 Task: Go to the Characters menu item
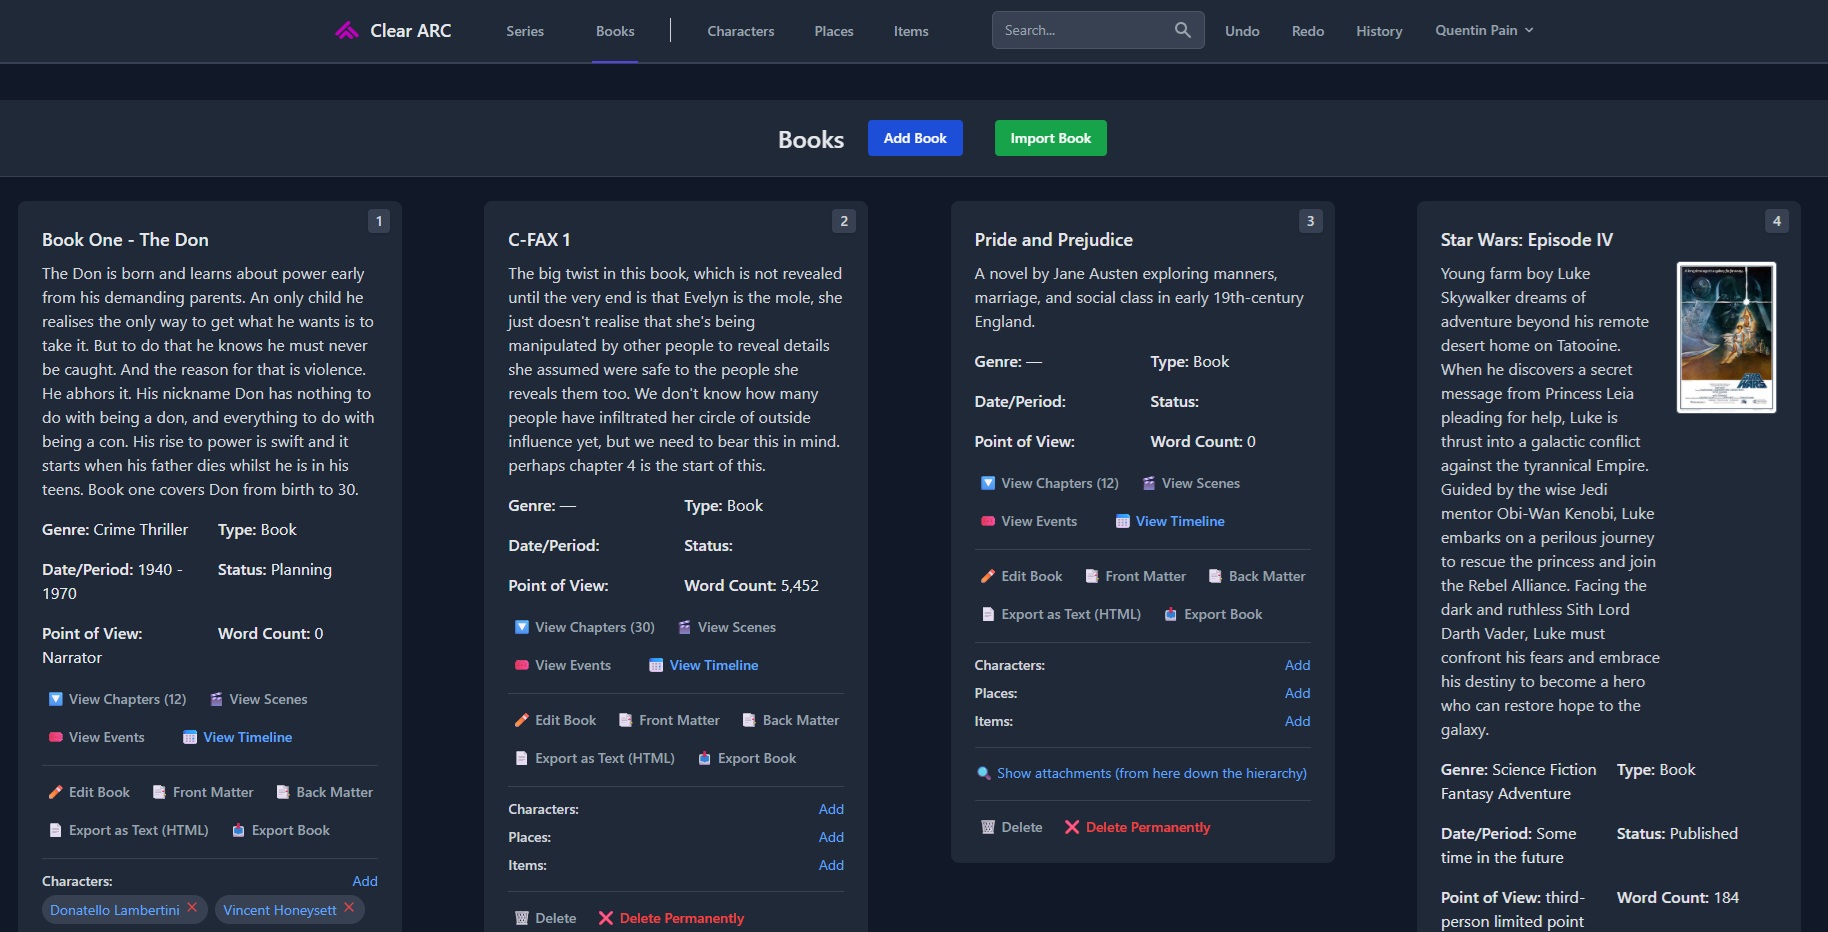click(740, 31)
